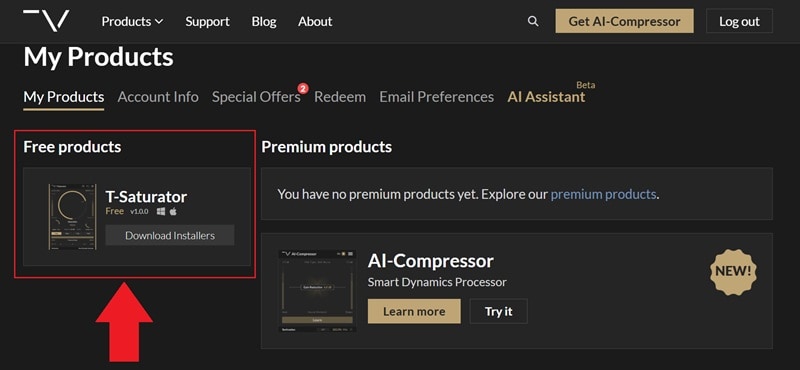800x370 pixels.
Task: Open the Redeem tab
Action: [340, 97]
